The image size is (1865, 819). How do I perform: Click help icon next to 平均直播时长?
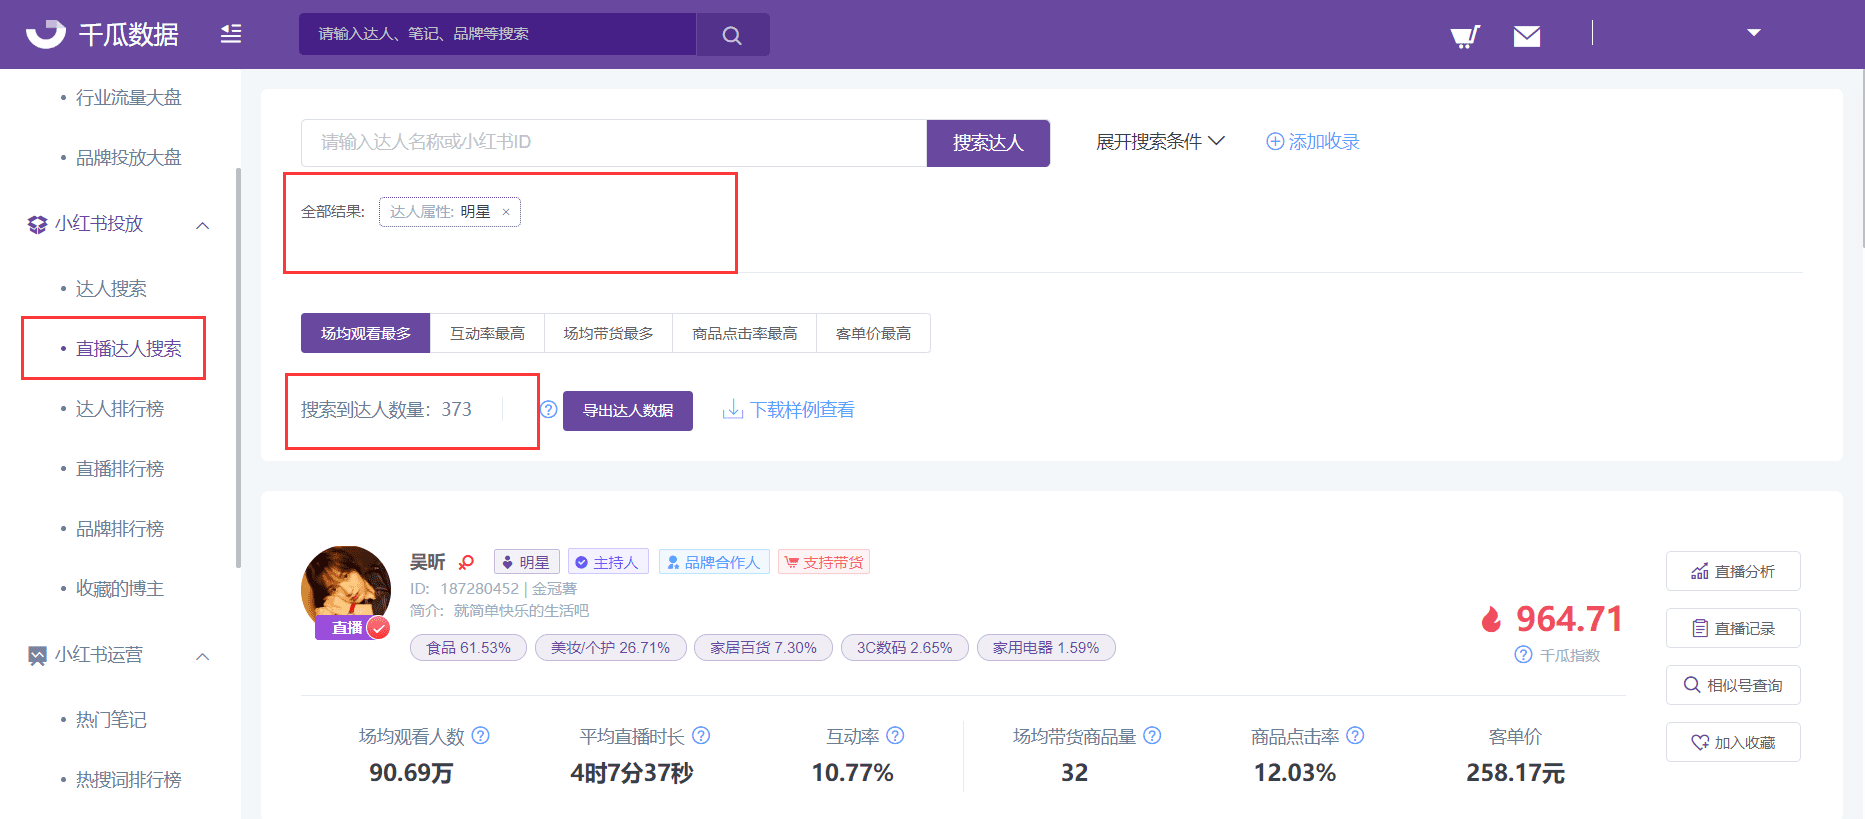coord(701,736)
